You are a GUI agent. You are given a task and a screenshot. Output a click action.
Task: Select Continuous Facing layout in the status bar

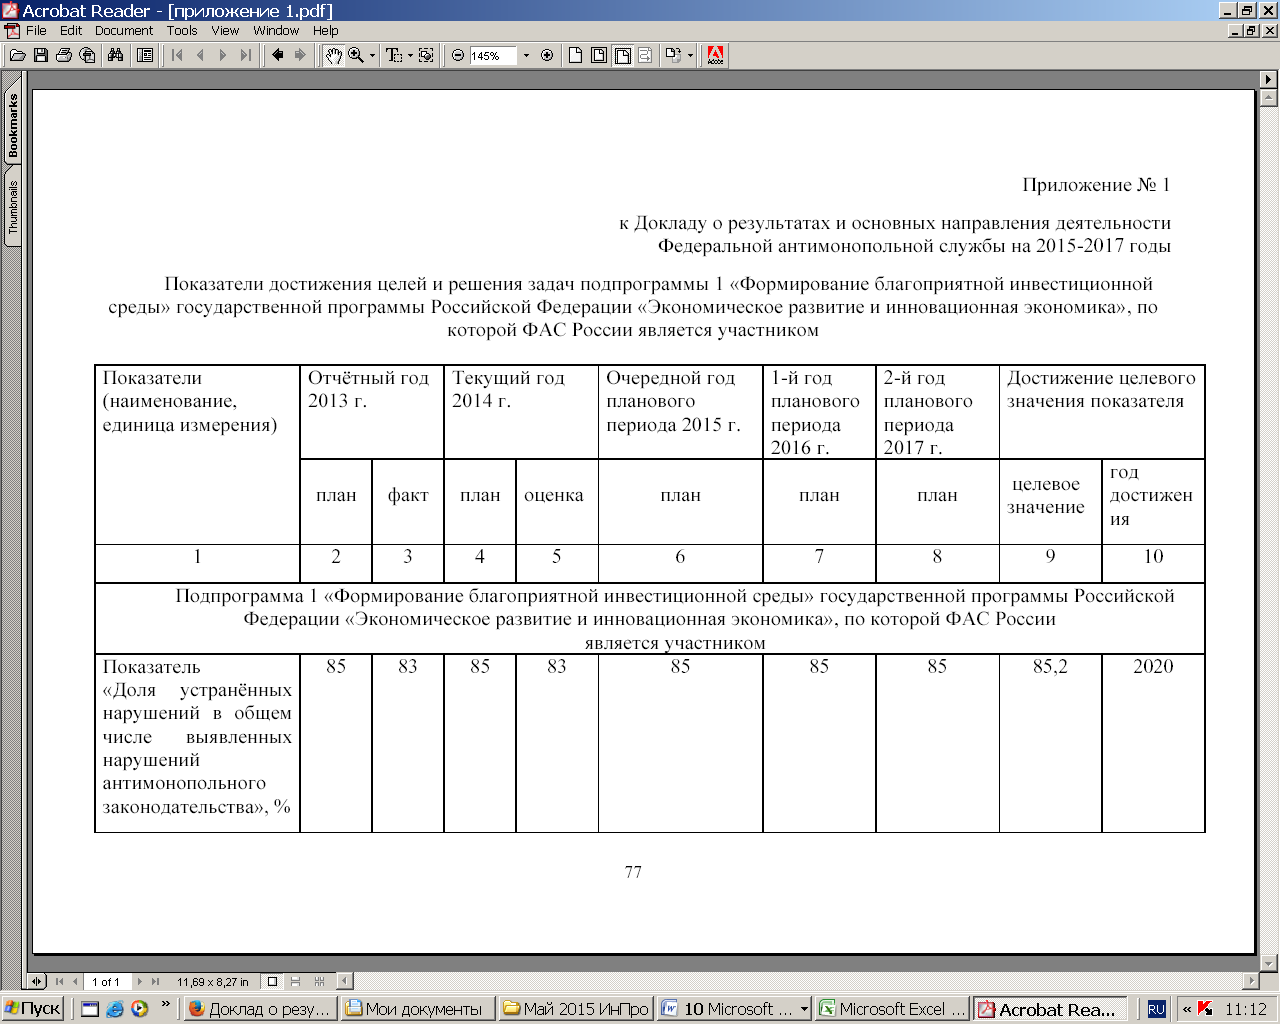[x=320, y=982]
